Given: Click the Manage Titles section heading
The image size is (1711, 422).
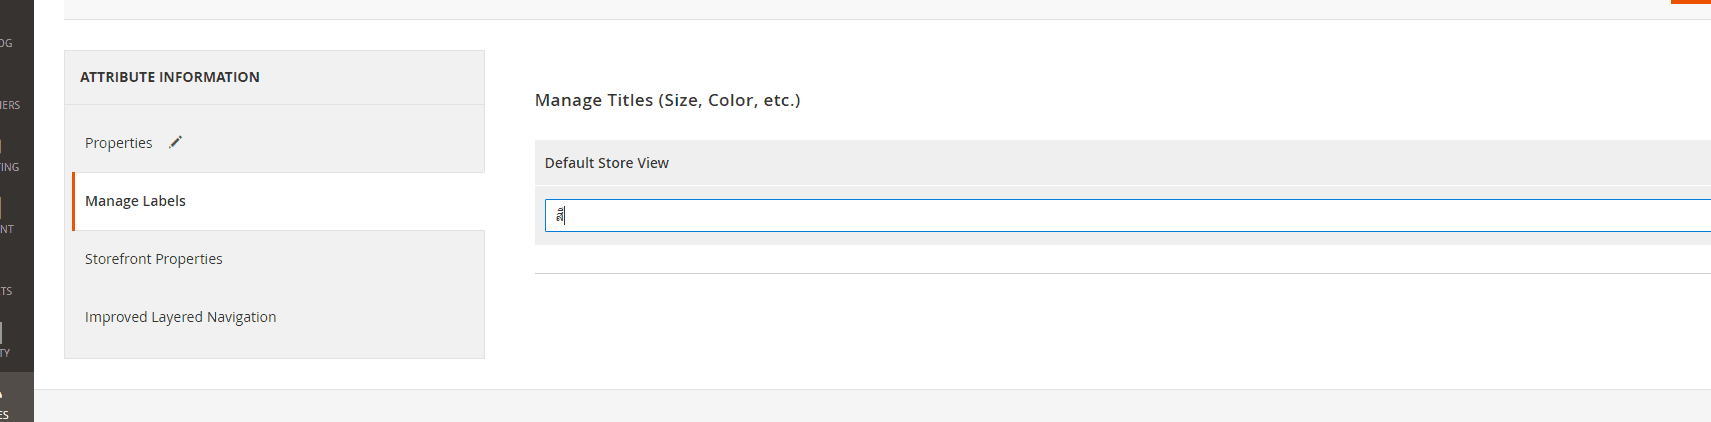Looking at the screenshot, I should coord(667,100).
